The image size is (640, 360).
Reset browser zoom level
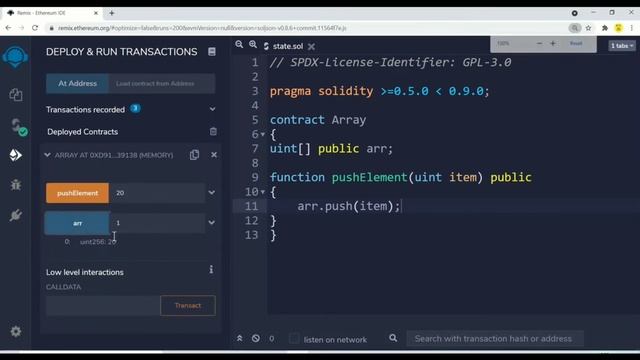(x=576, y=43)
